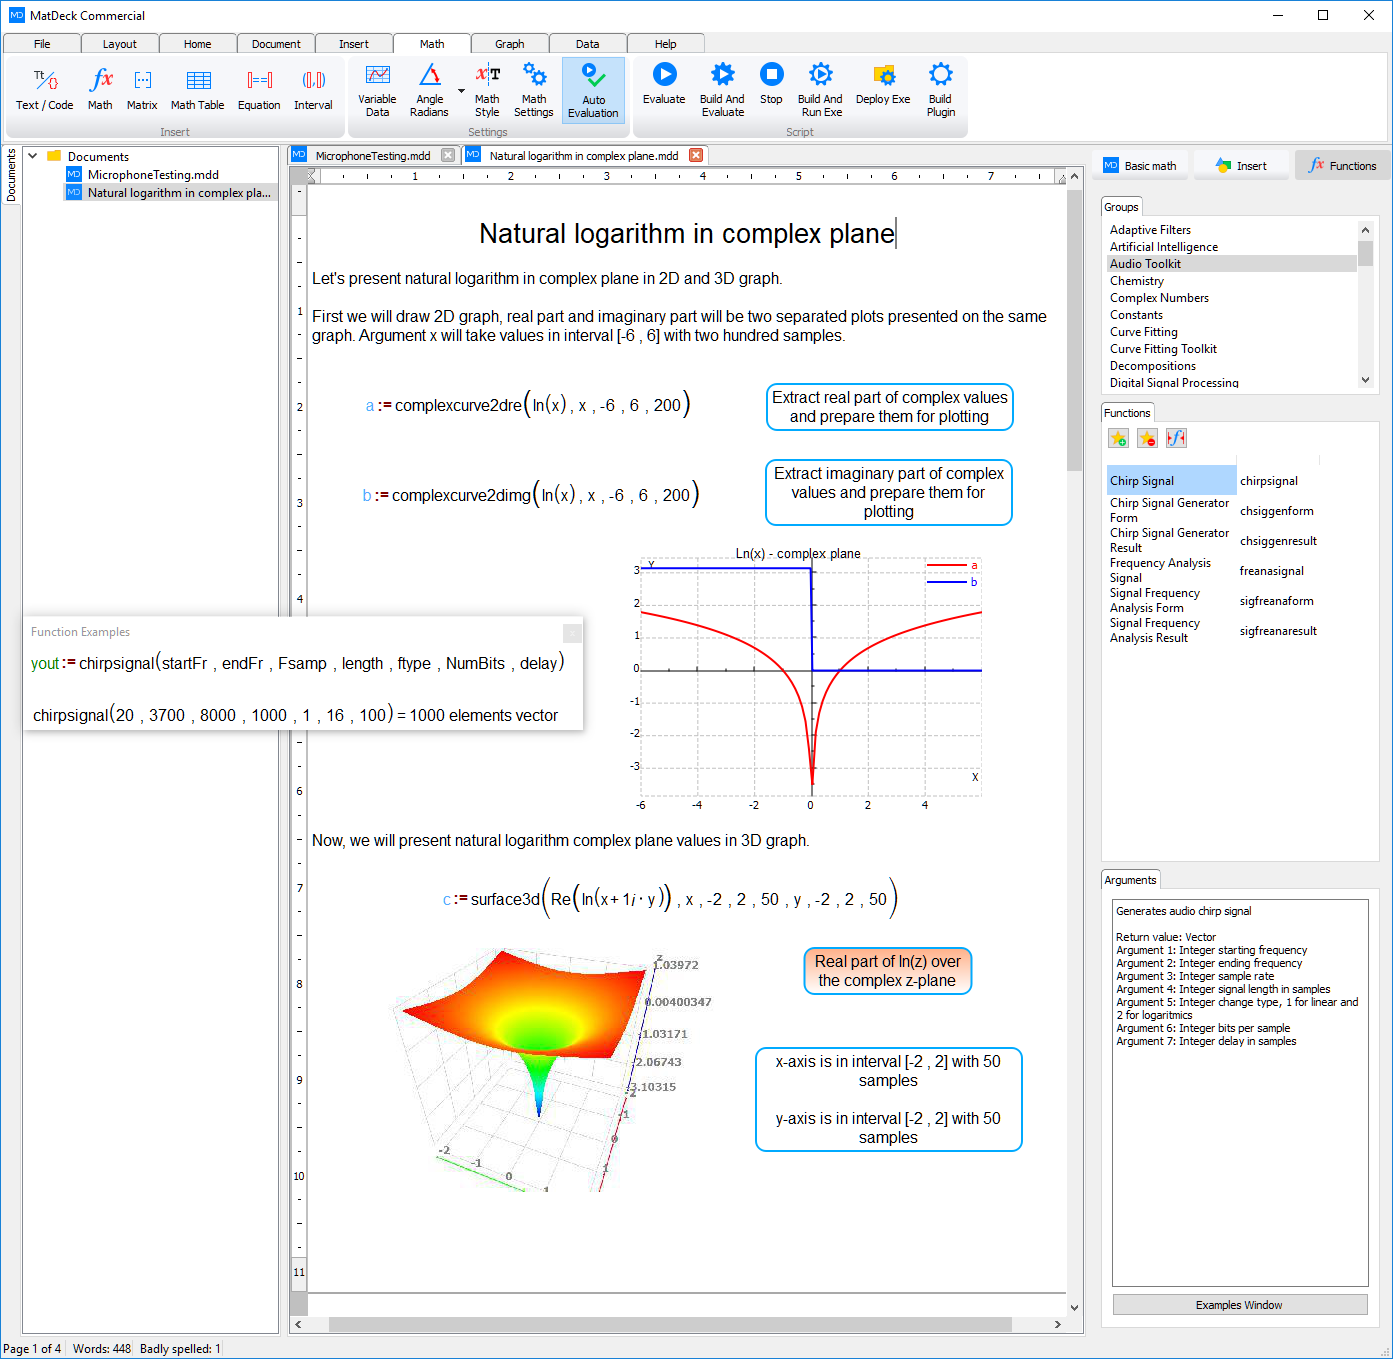Toggle the Text / Code mode
The height and width of the screenshot is (1359, 1393).
point(45,89)
